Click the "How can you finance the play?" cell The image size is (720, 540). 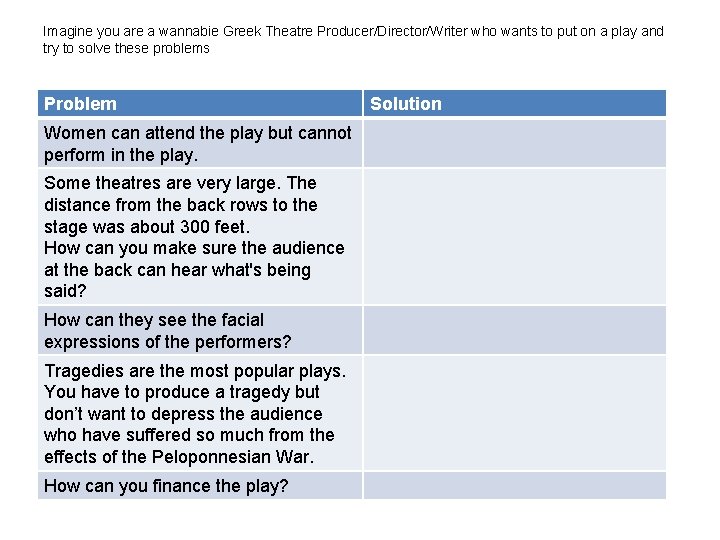click(x=166, y=486)
